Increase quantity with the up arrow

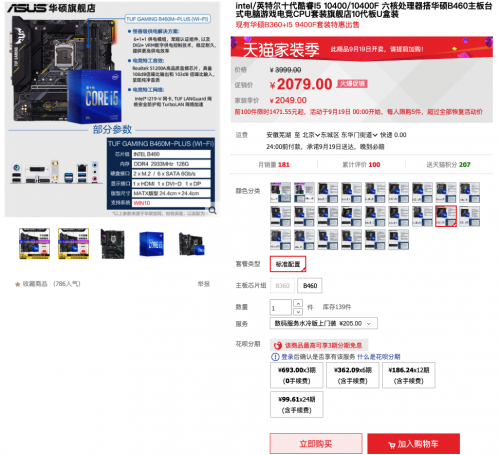(x=298, y=303)
